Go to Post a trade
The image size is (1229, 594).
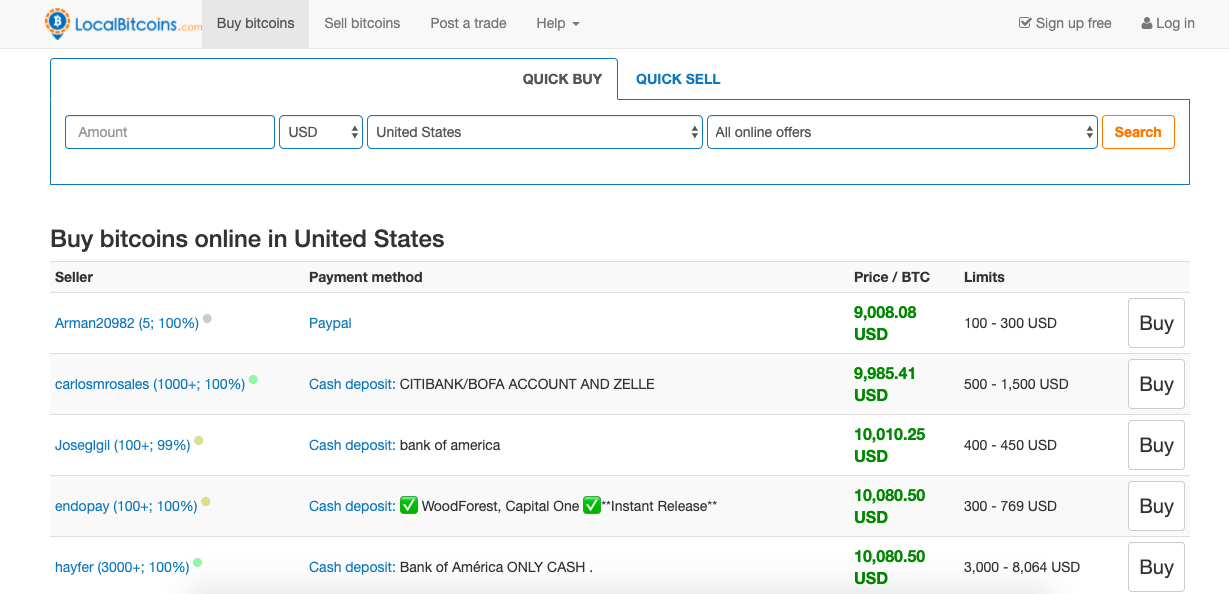468,23
